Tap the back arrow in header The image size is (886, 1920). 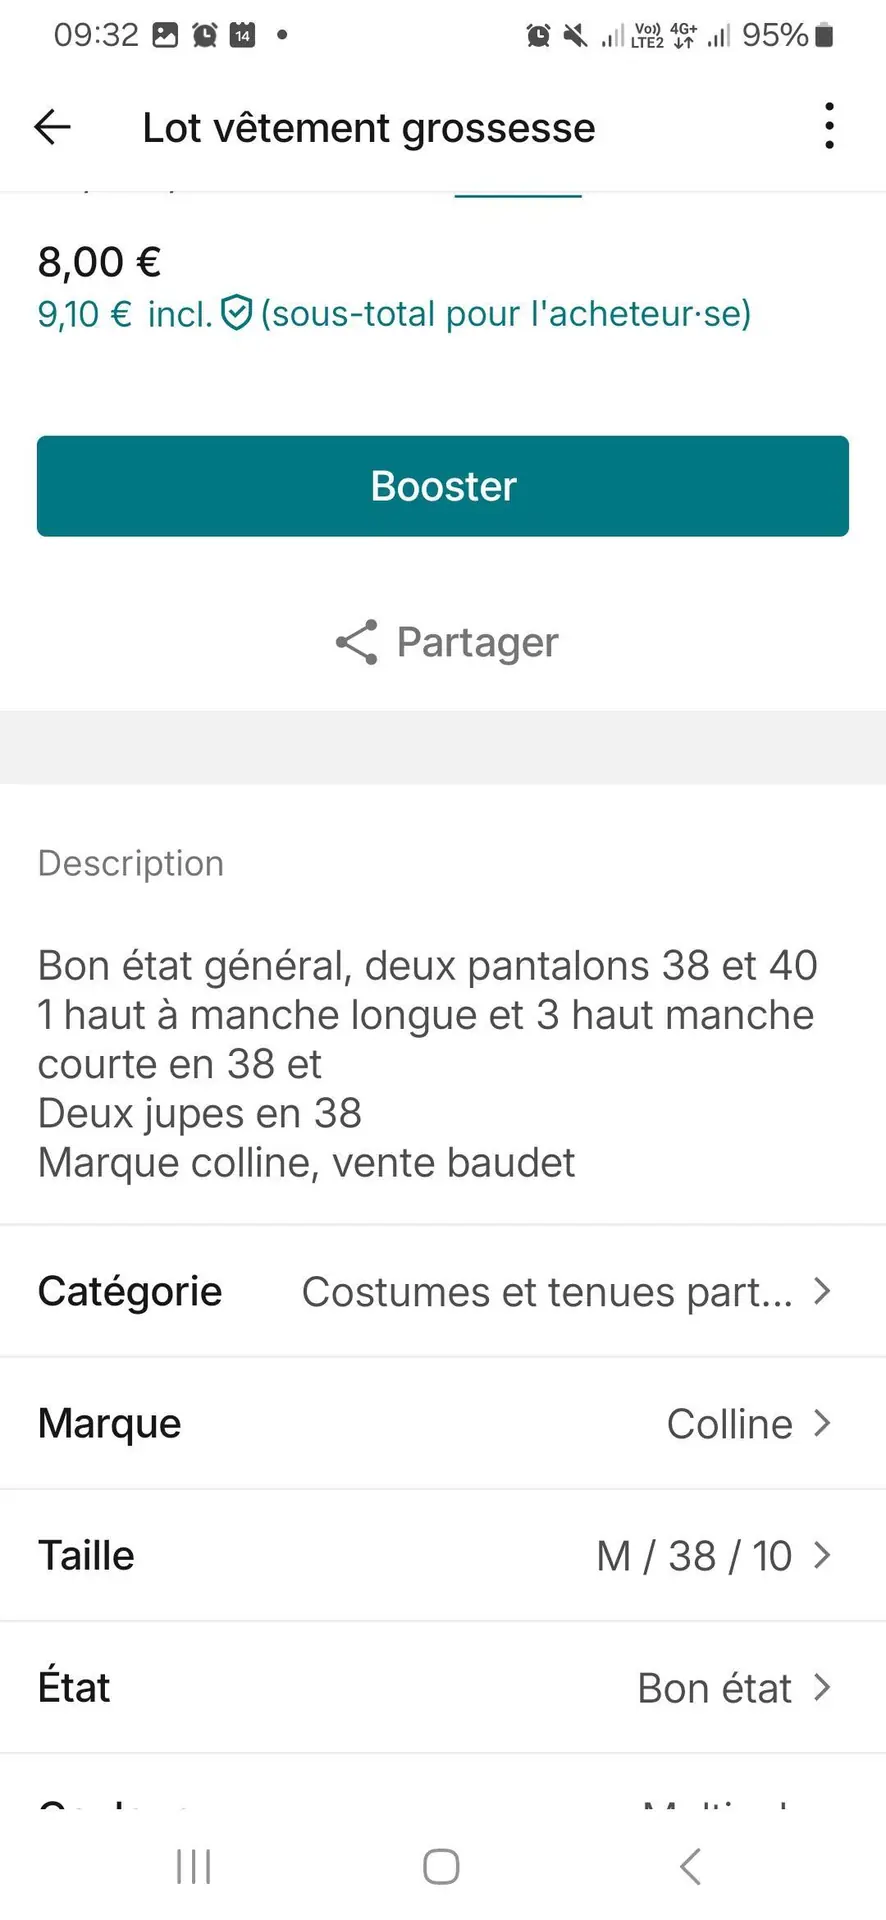pos(52,127)
